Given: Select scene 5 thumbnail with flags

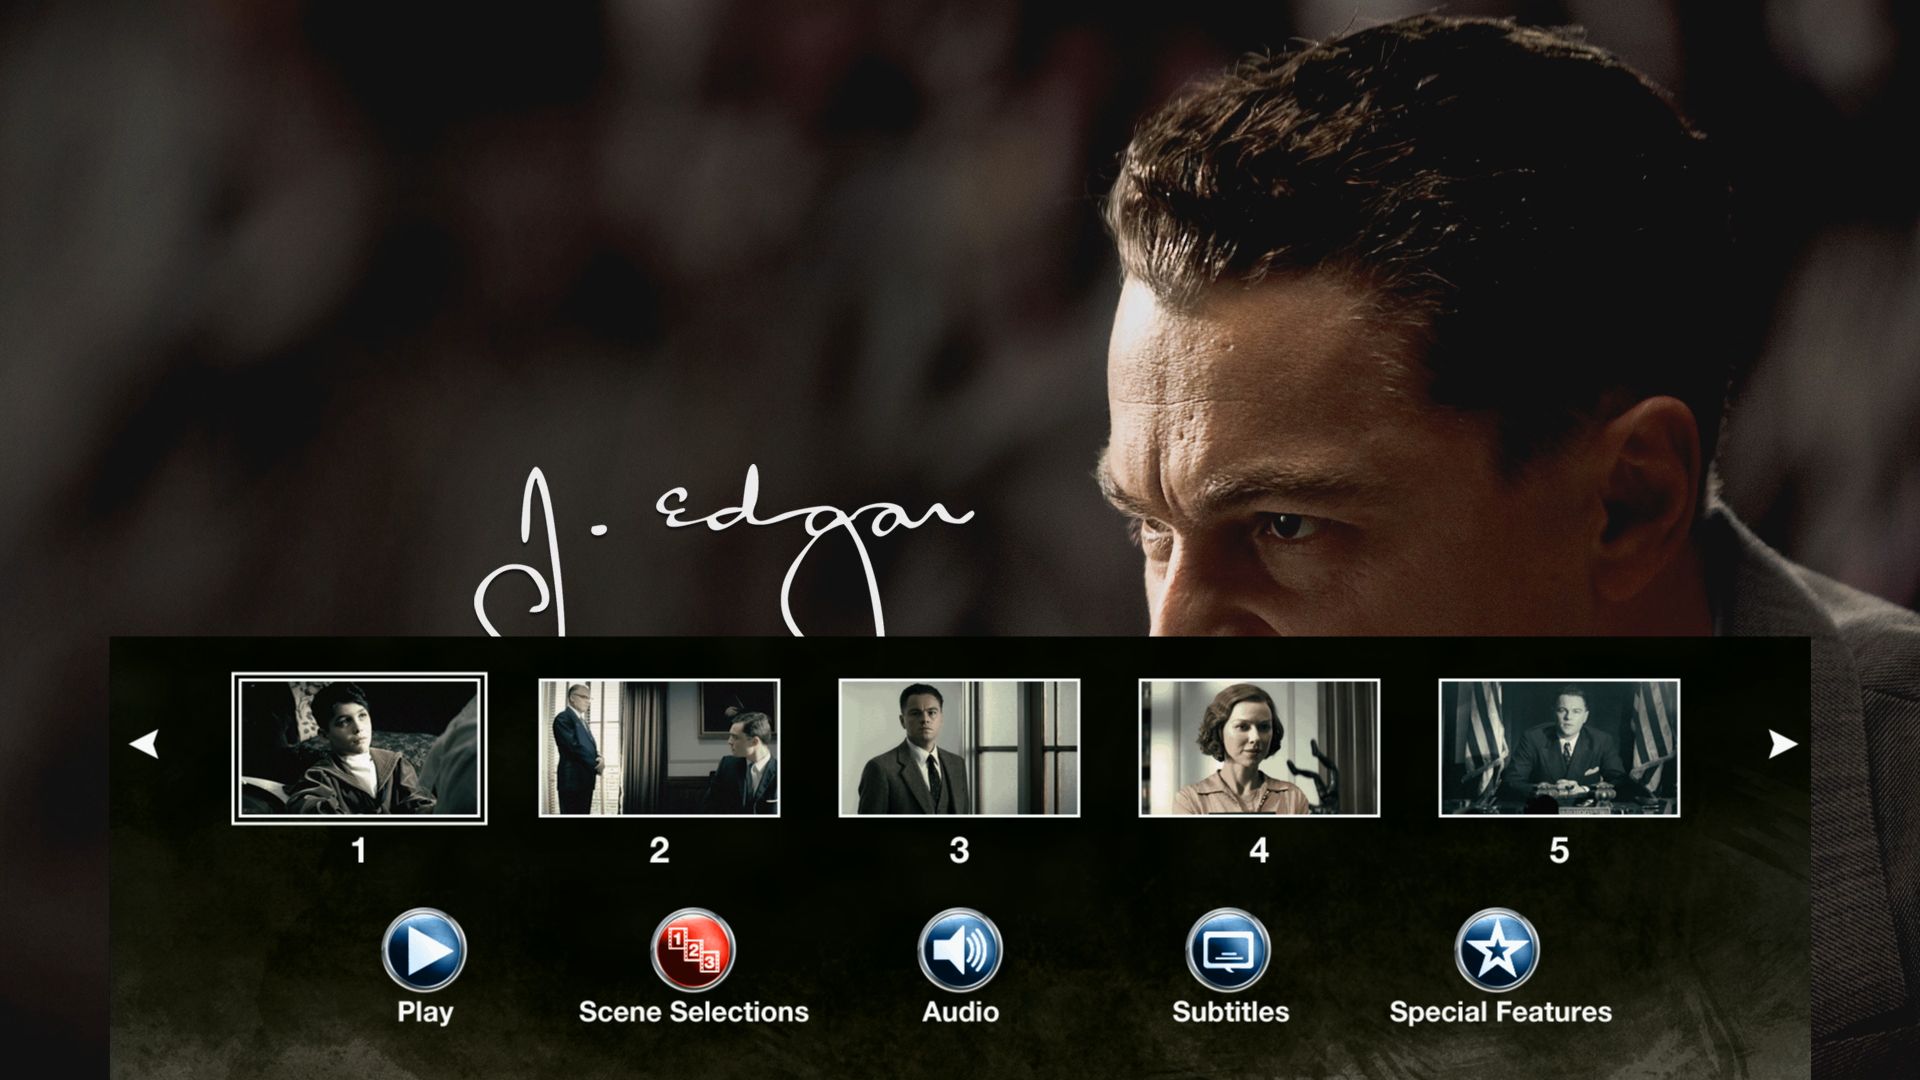Looking at the screenshot, I should 1559,748.
